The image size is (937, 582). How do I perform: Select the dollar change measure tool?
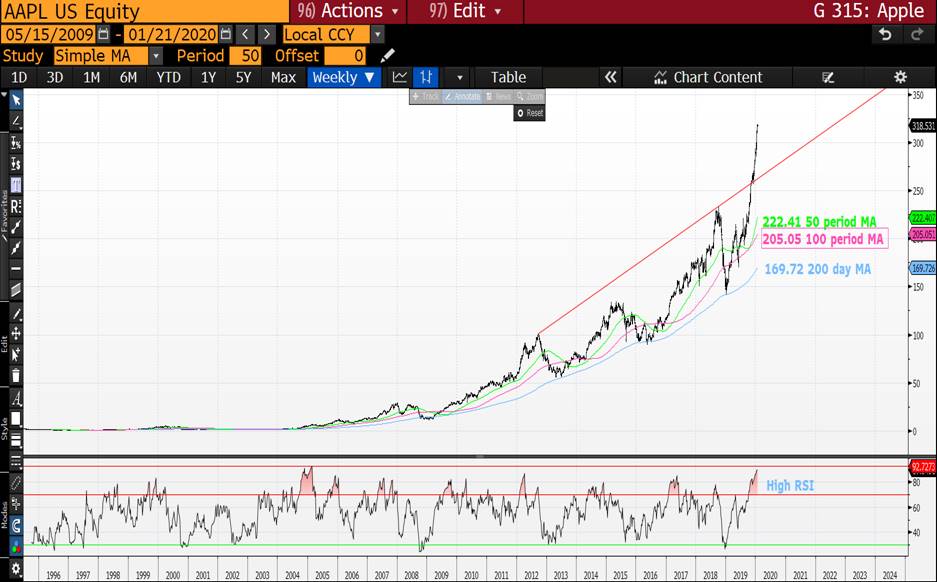pos(16,164)
